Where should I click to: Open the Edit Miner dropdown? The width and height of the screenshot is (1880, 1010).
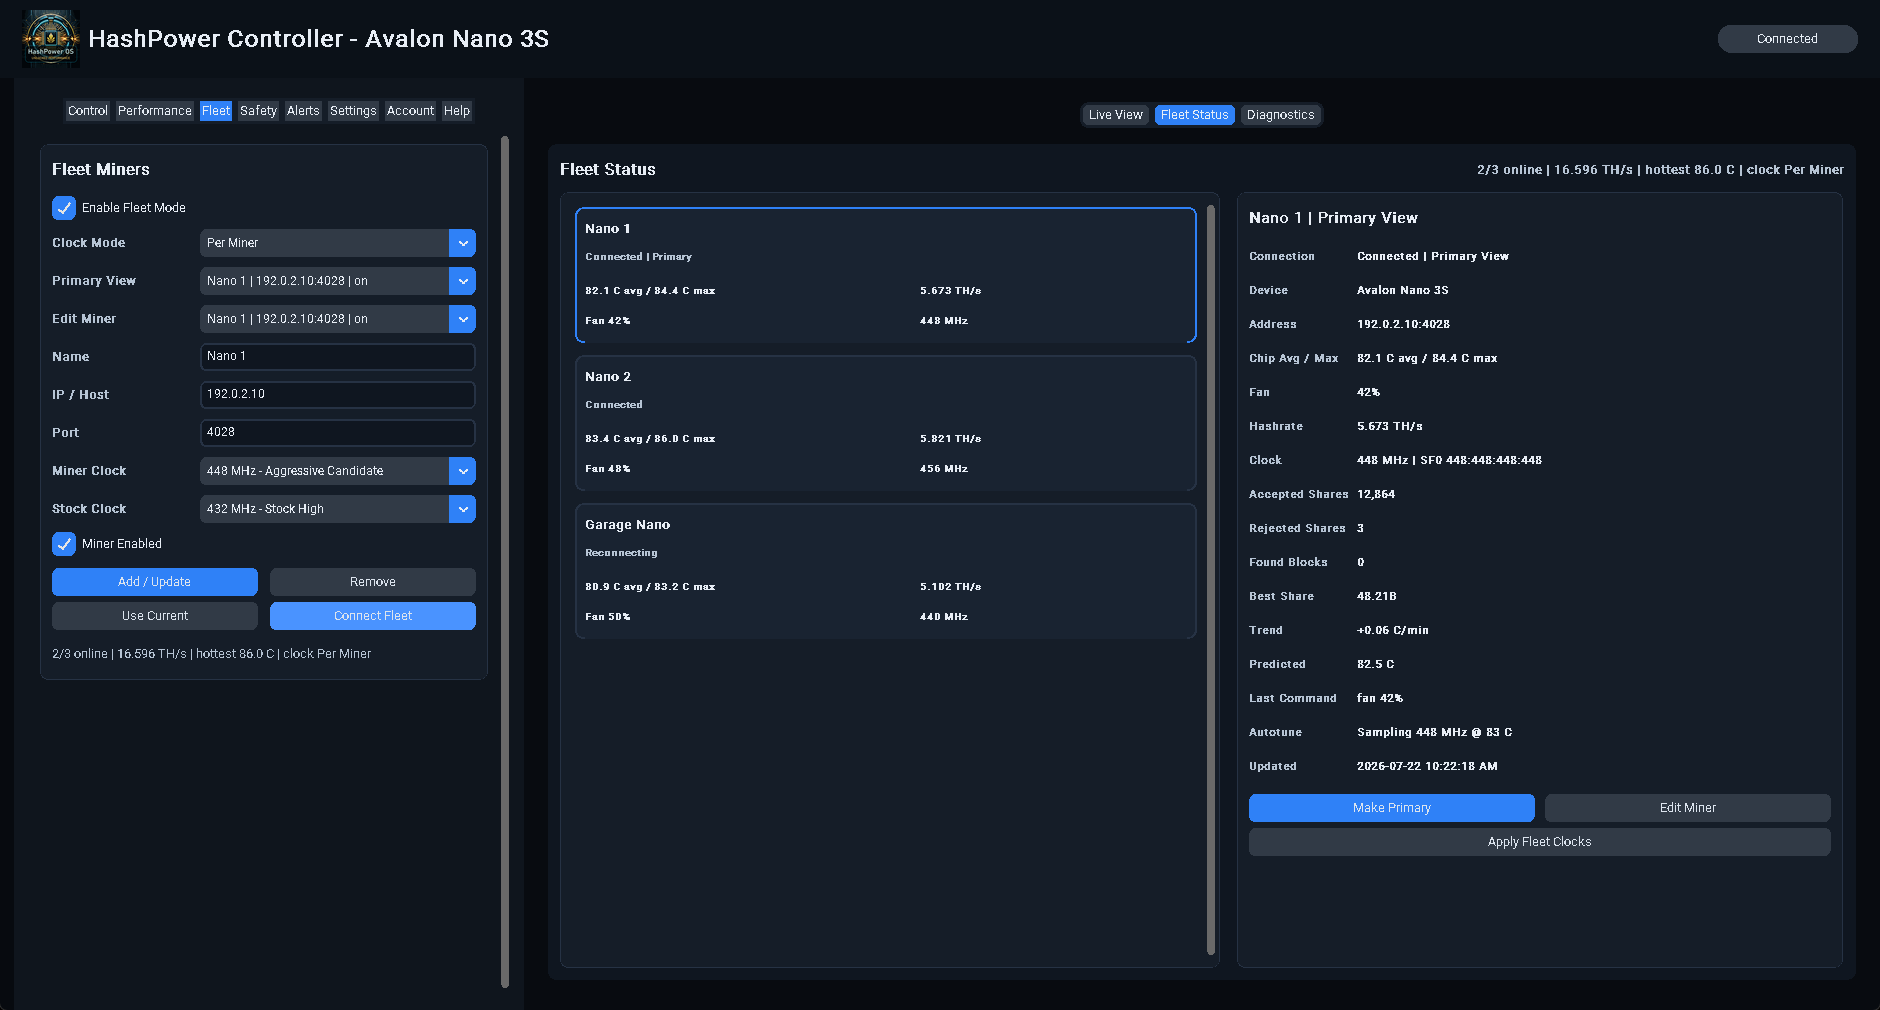tap(338, 319)
